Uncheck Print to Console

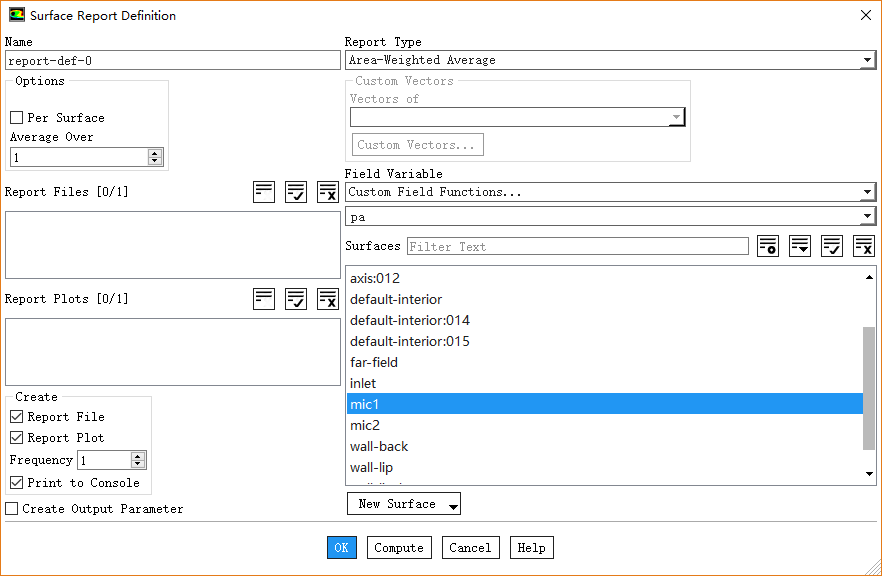coord(17,483)
